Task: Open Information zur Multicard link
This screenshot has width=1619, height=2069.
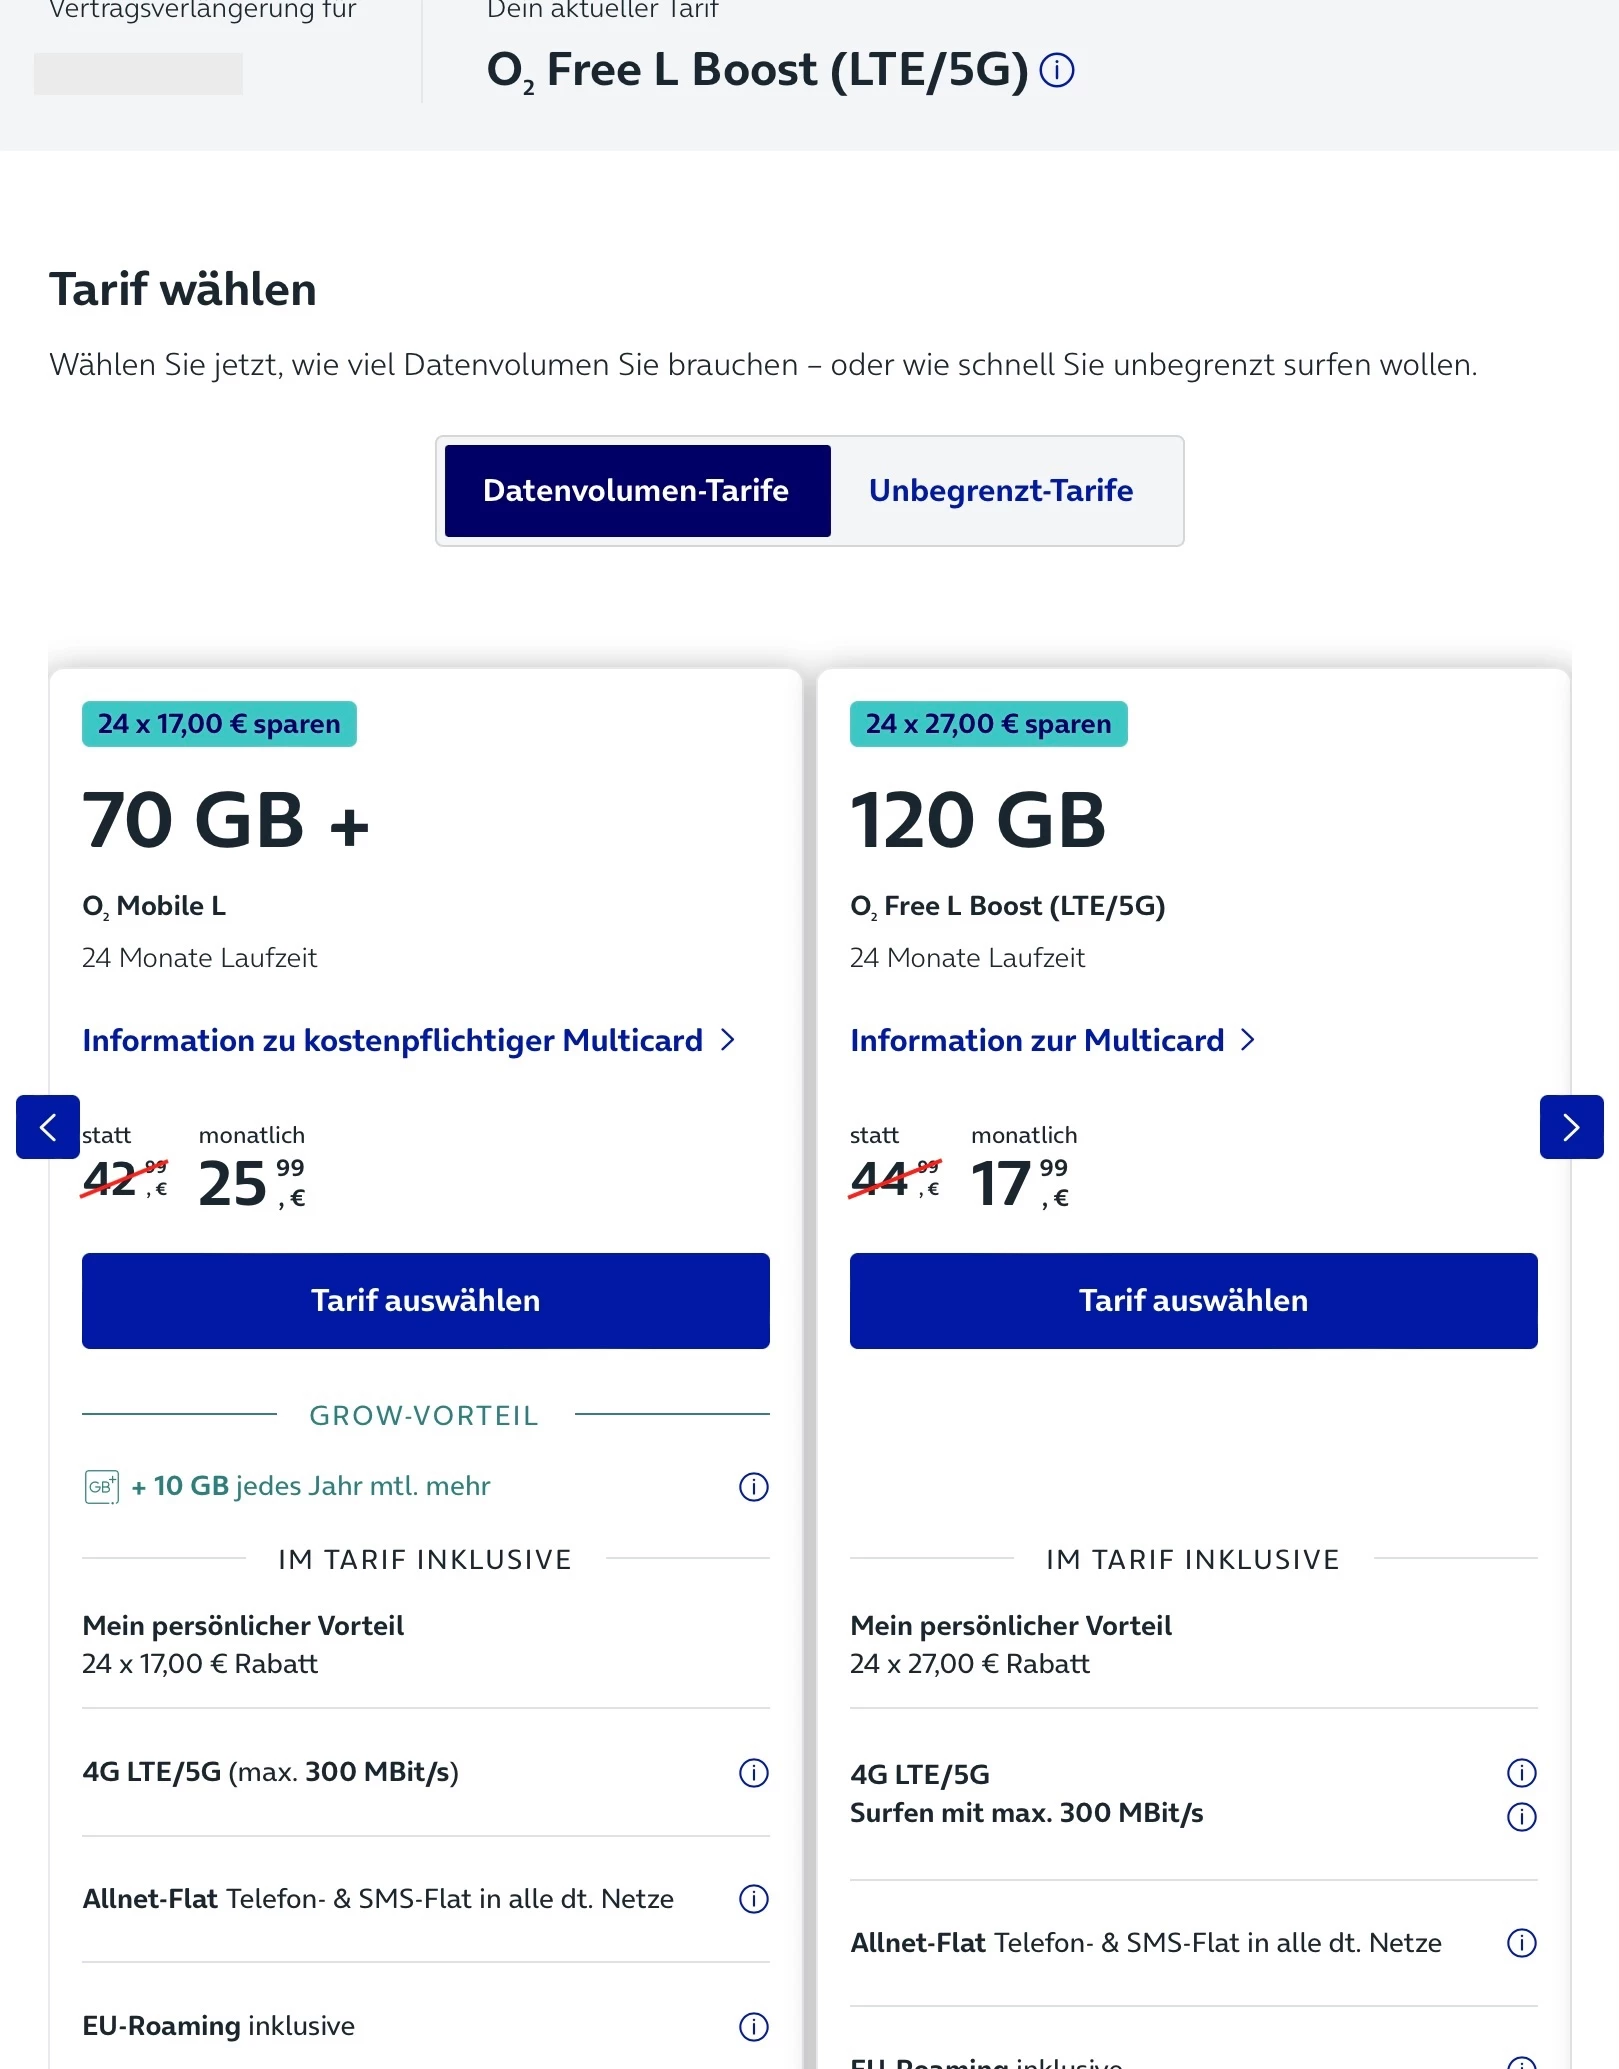Action: tap(1052, 1040)
